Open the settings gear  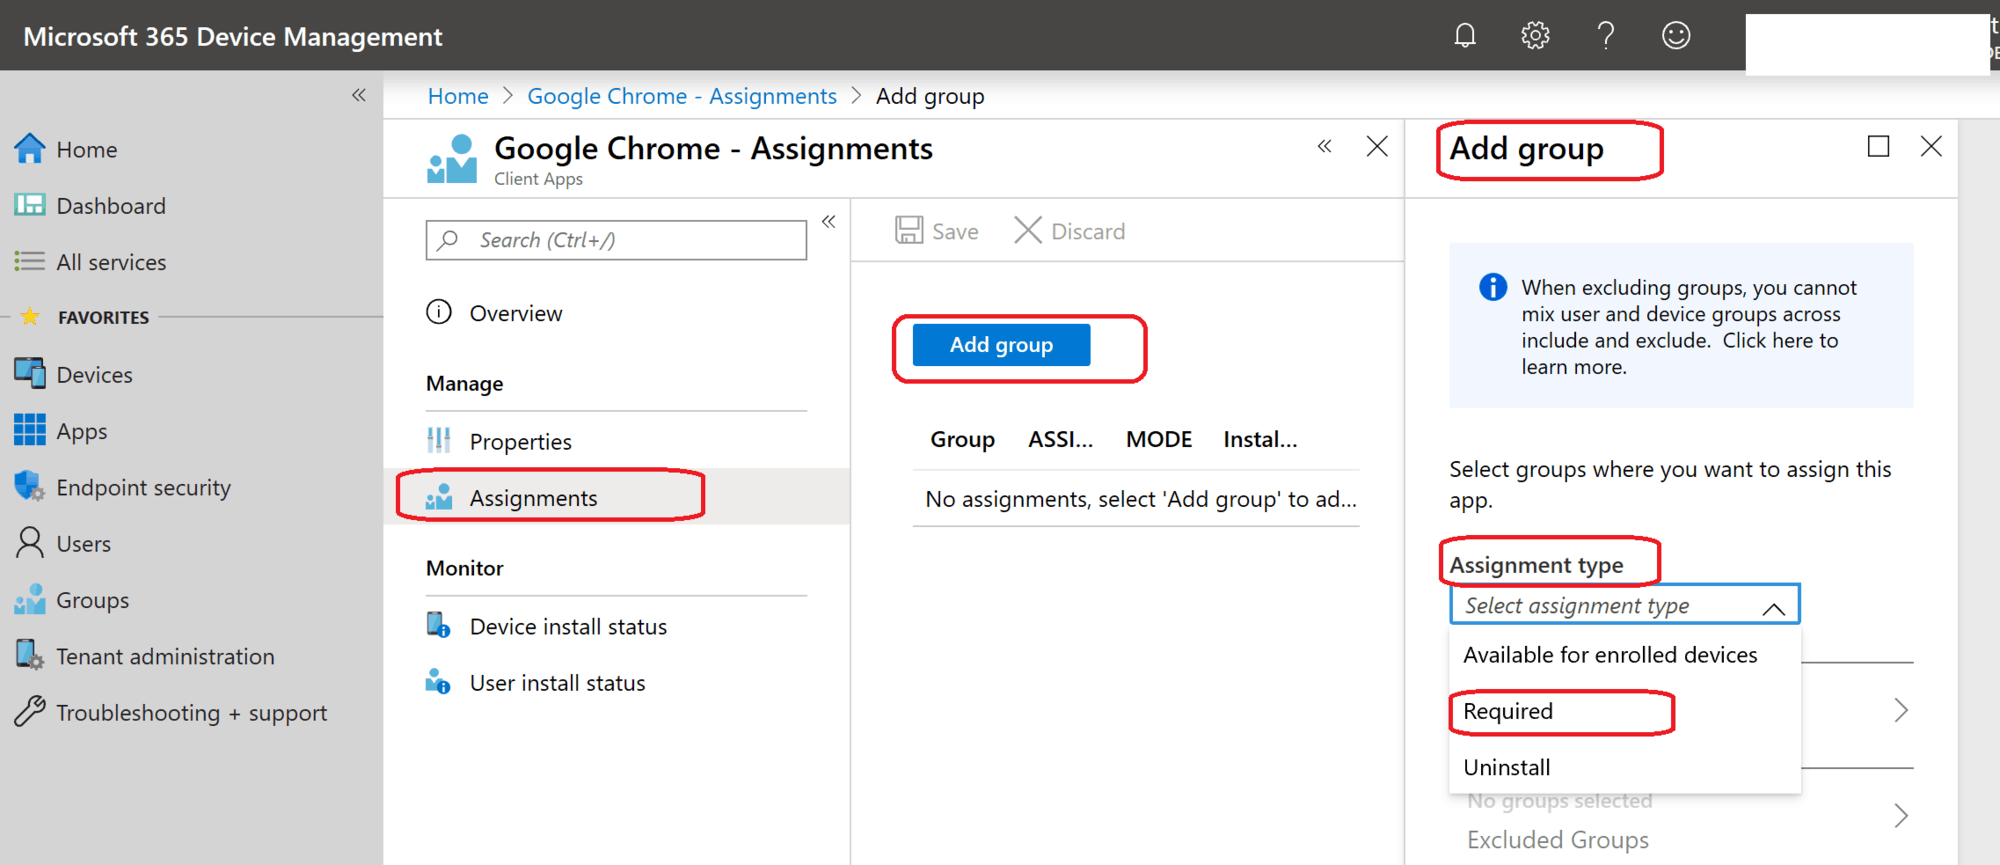pos(1535,36)
